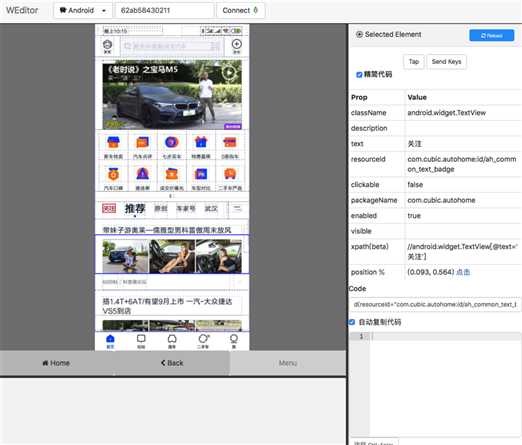Image resolution: width=522 pixels, height=445 pixels.
Task: Click the phone search input box
Action: (x=171, y=46)
